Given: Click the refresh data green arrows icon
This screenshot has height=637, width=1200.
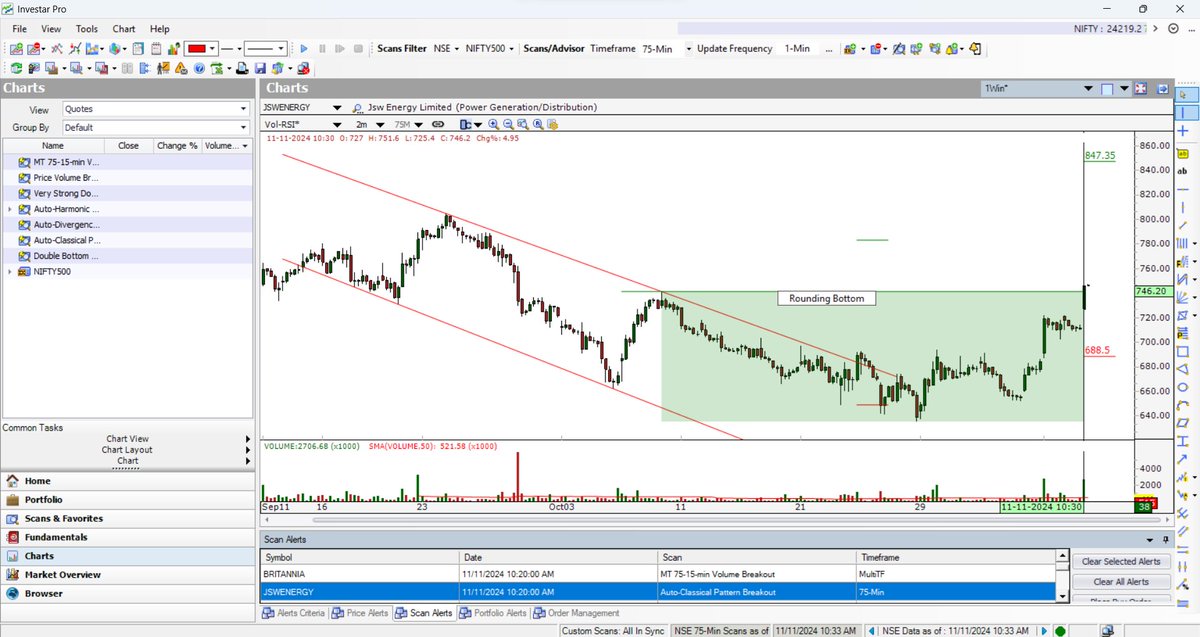Looking at the screenshot, I should pos(16,68).
